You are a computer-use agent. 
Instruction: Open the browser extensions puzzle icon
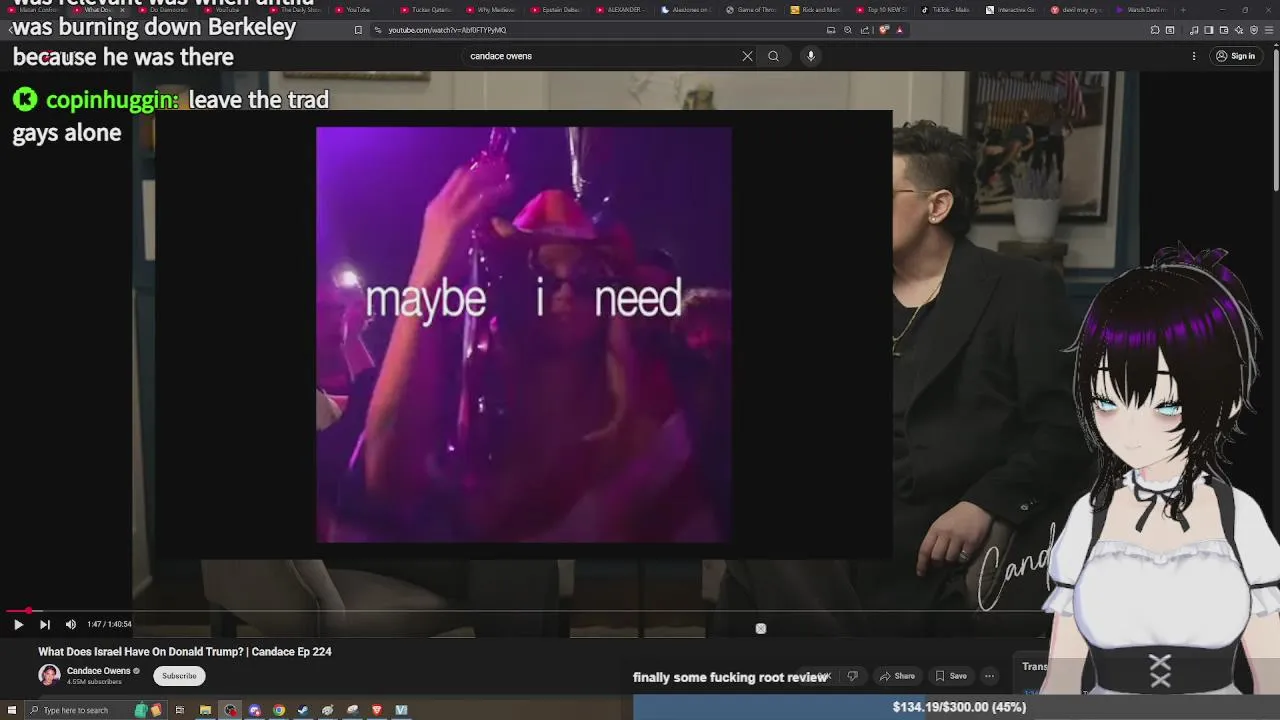coord(1155,30)
